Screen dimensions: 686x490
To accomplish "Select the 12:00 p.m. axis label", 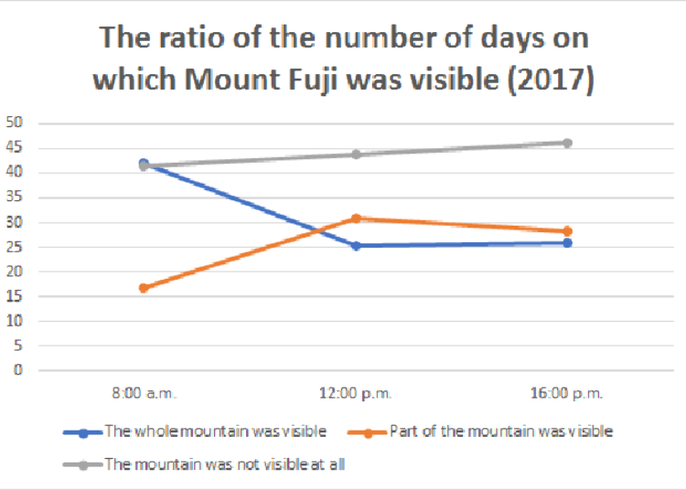I will [x=356, y=392].
